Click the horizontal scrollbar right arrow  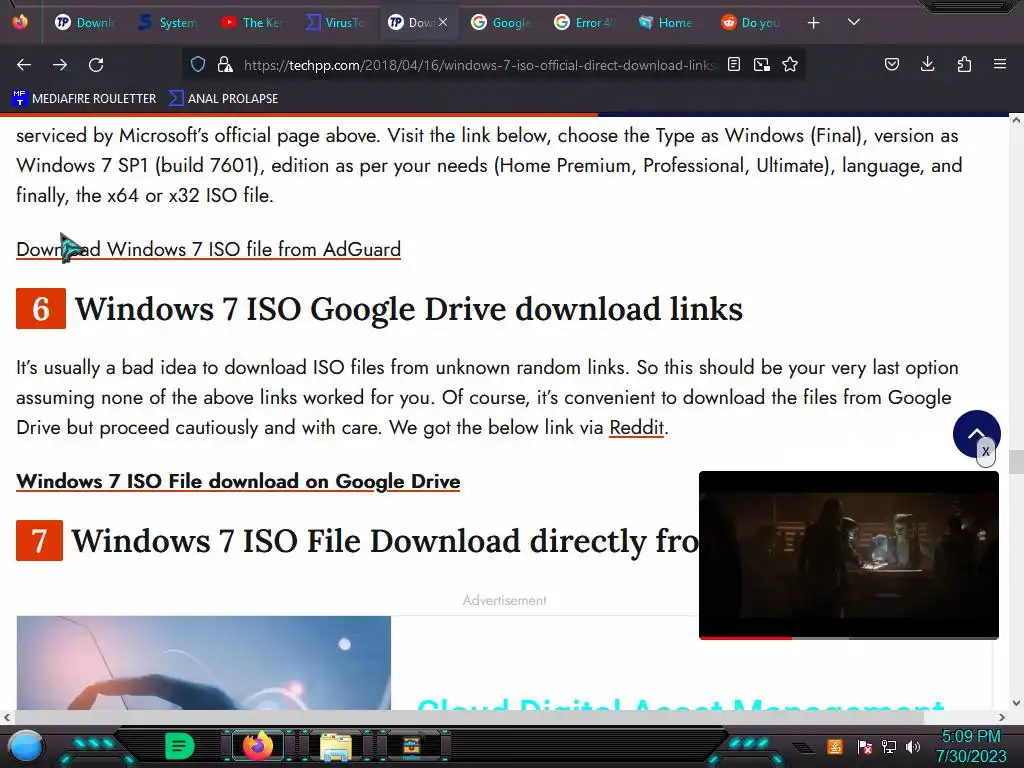coord(1002,717)
